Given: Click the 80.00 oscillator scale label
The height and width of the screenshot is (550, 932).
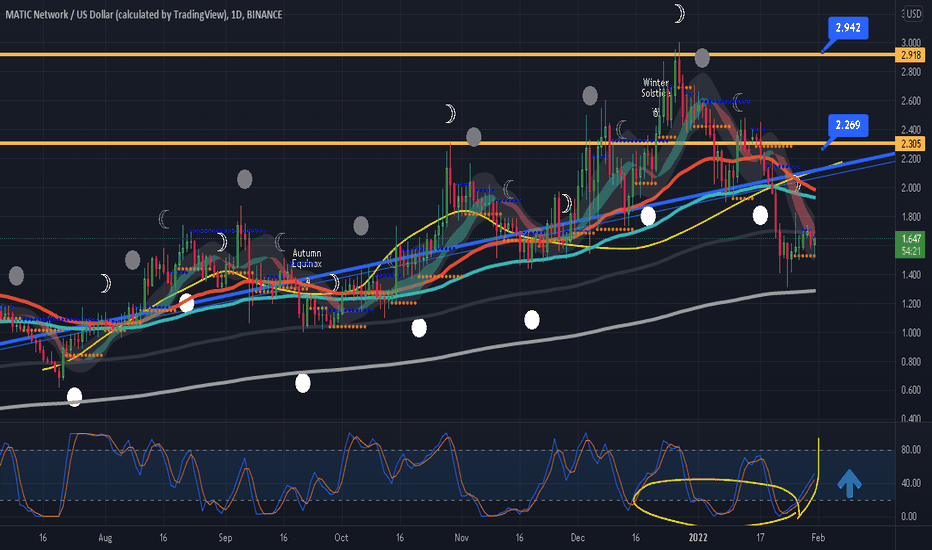Looking at the screenshot, I should (911, 450).
